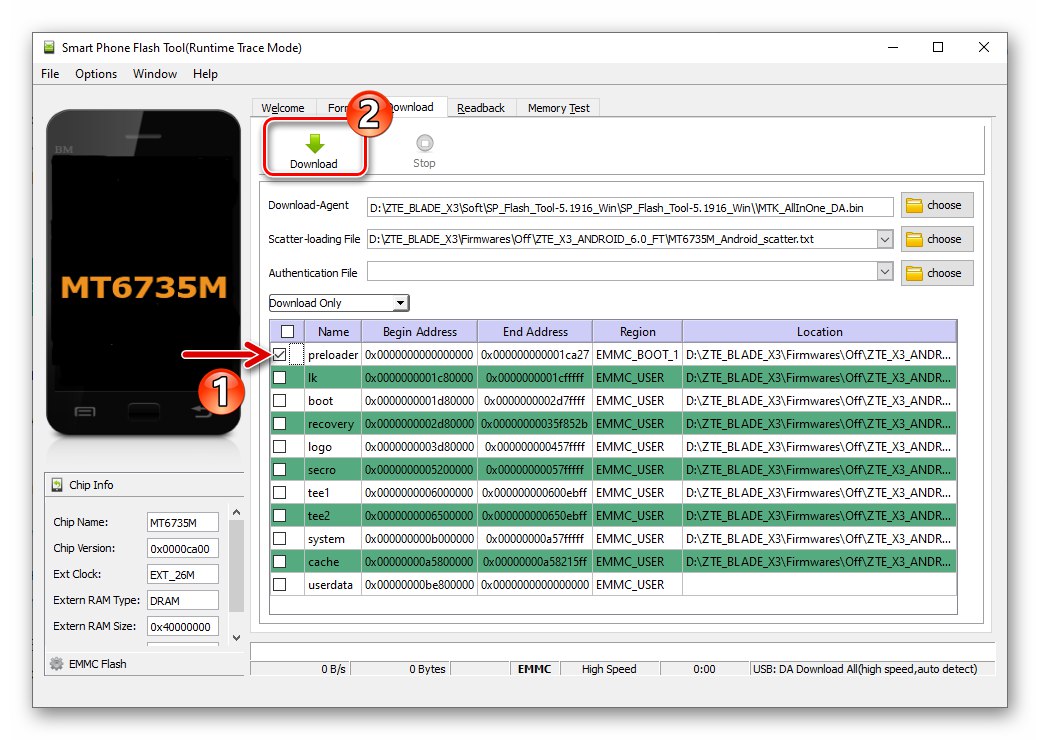Switch to the Welcome tab

[x=283, y=107]
